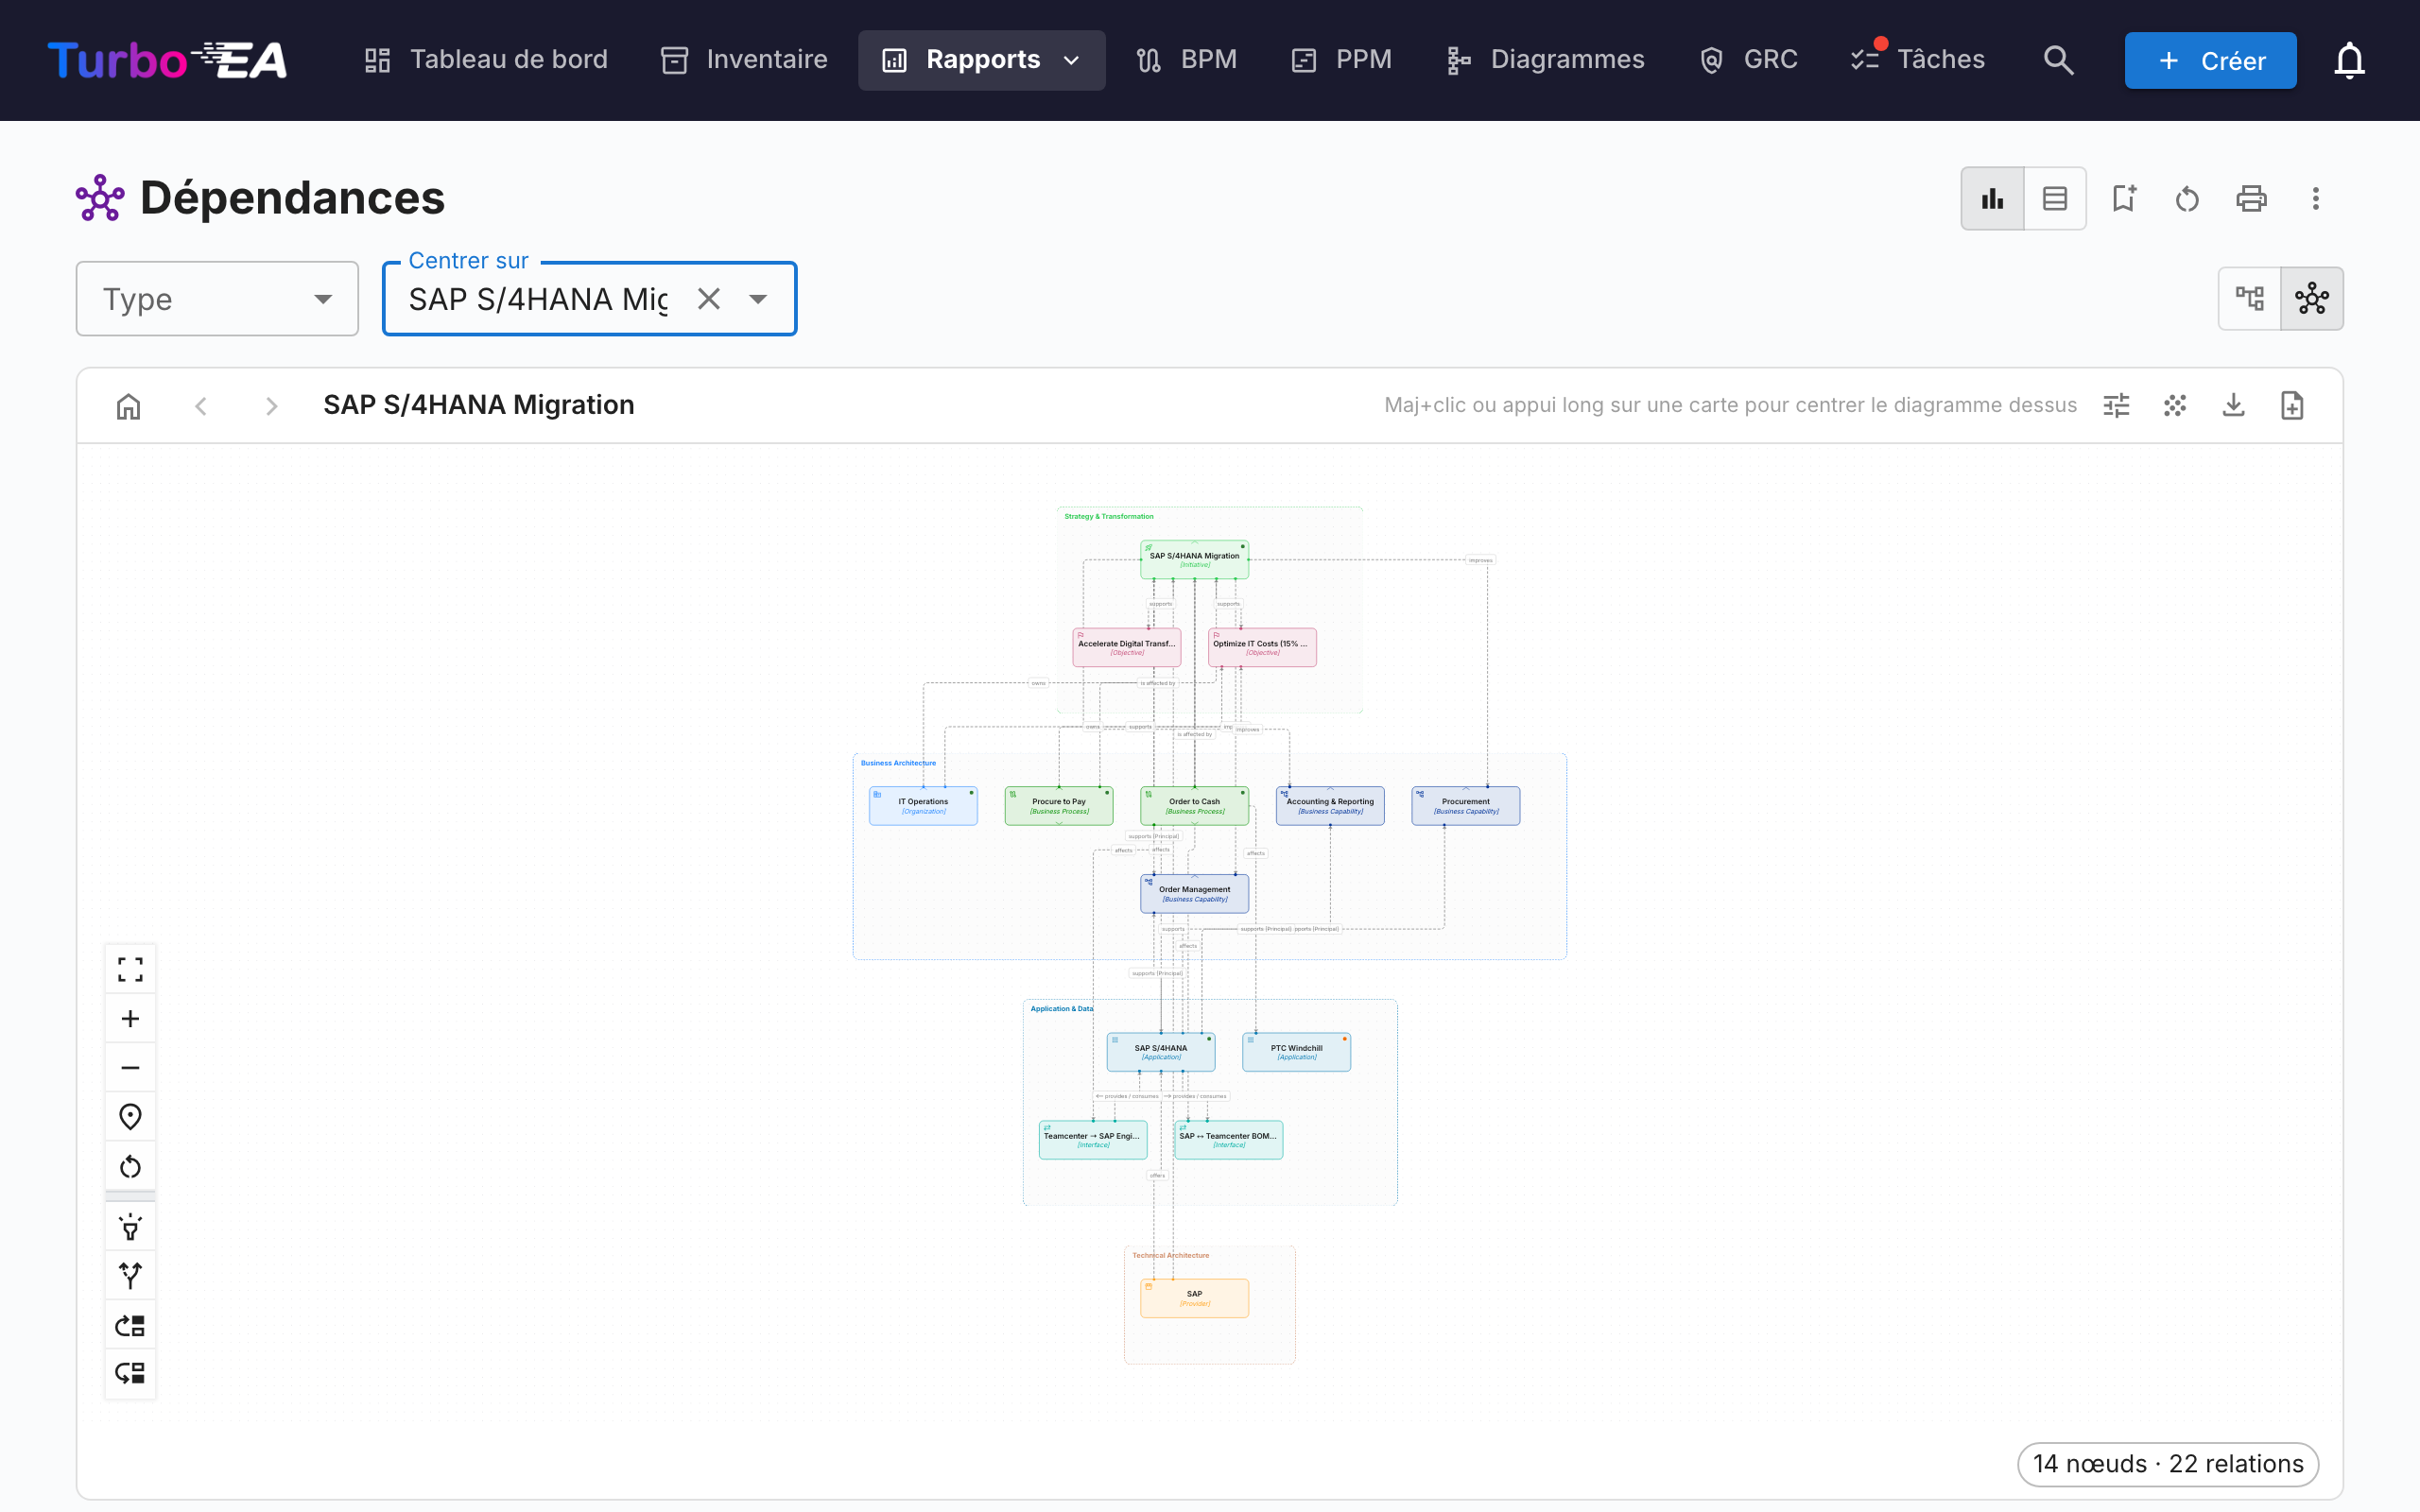Click the location pin center icon
The height and width of the screenshot is (1512, 2420).
click(x=130, y=1116)
